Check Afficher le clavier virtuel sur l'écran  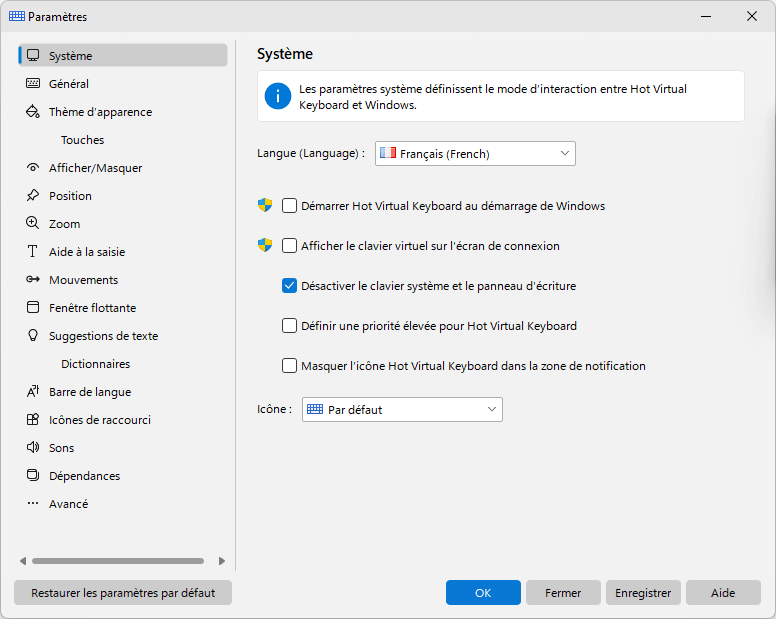289,245
